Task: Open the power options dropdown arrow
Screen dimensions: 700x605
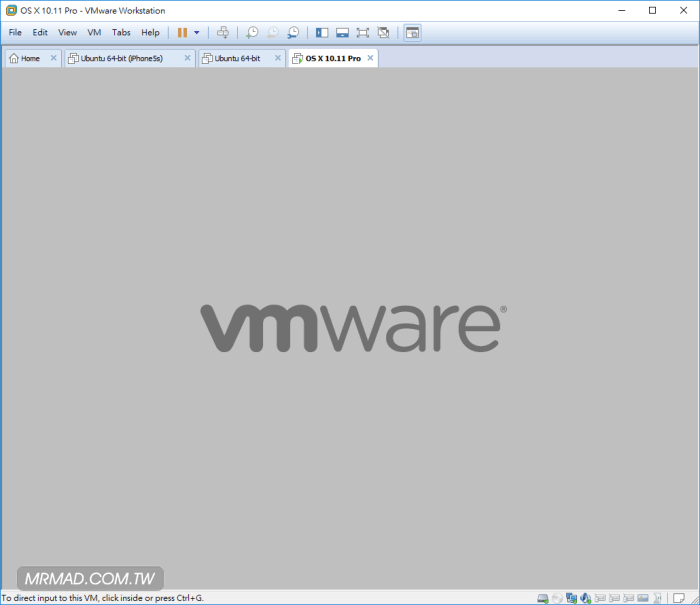Action: tap(197, 32)
